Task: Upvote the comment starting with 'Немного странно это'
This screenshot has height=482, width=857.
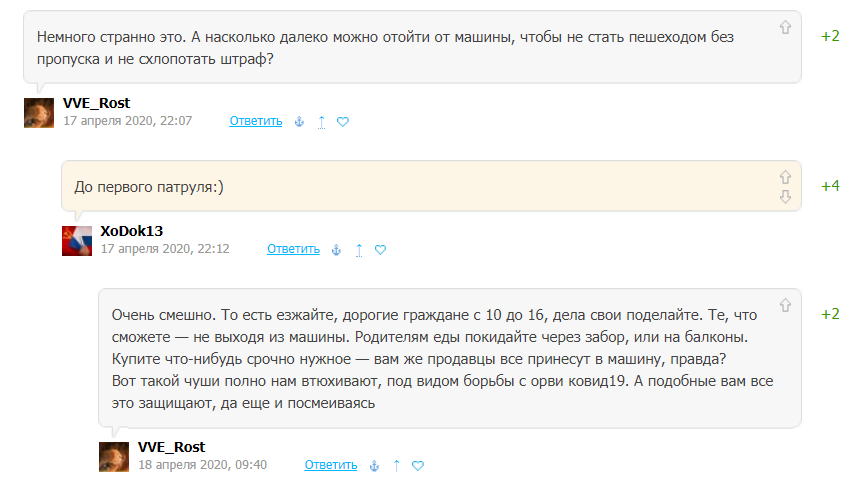Action: (x=785, y=28)
